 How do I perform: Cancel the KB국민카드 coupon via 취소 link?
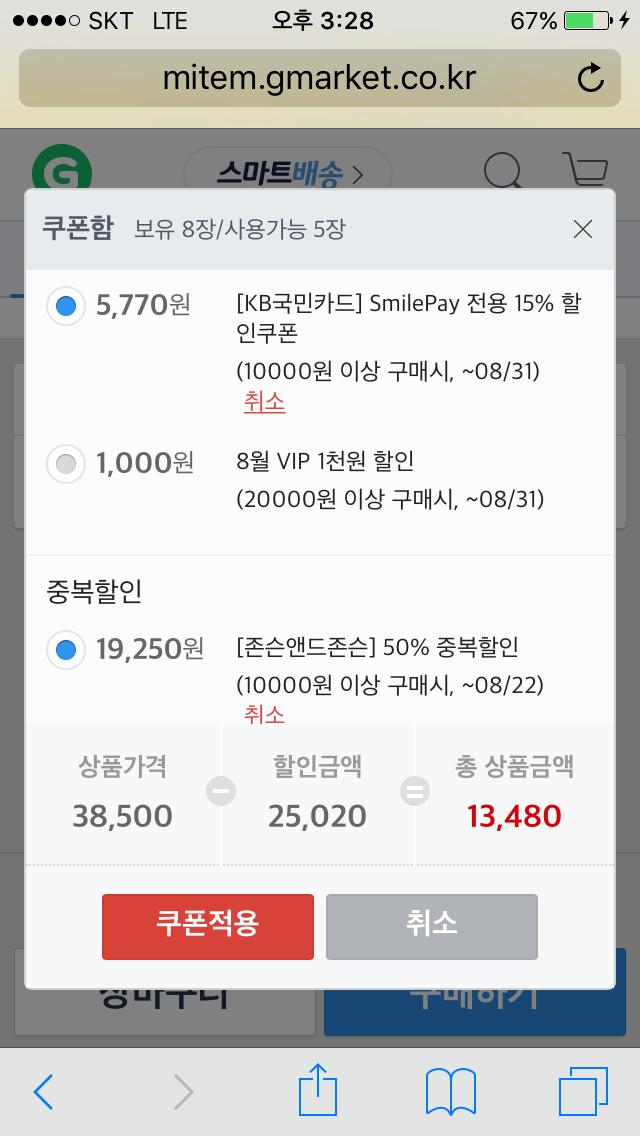coord(264,402)
